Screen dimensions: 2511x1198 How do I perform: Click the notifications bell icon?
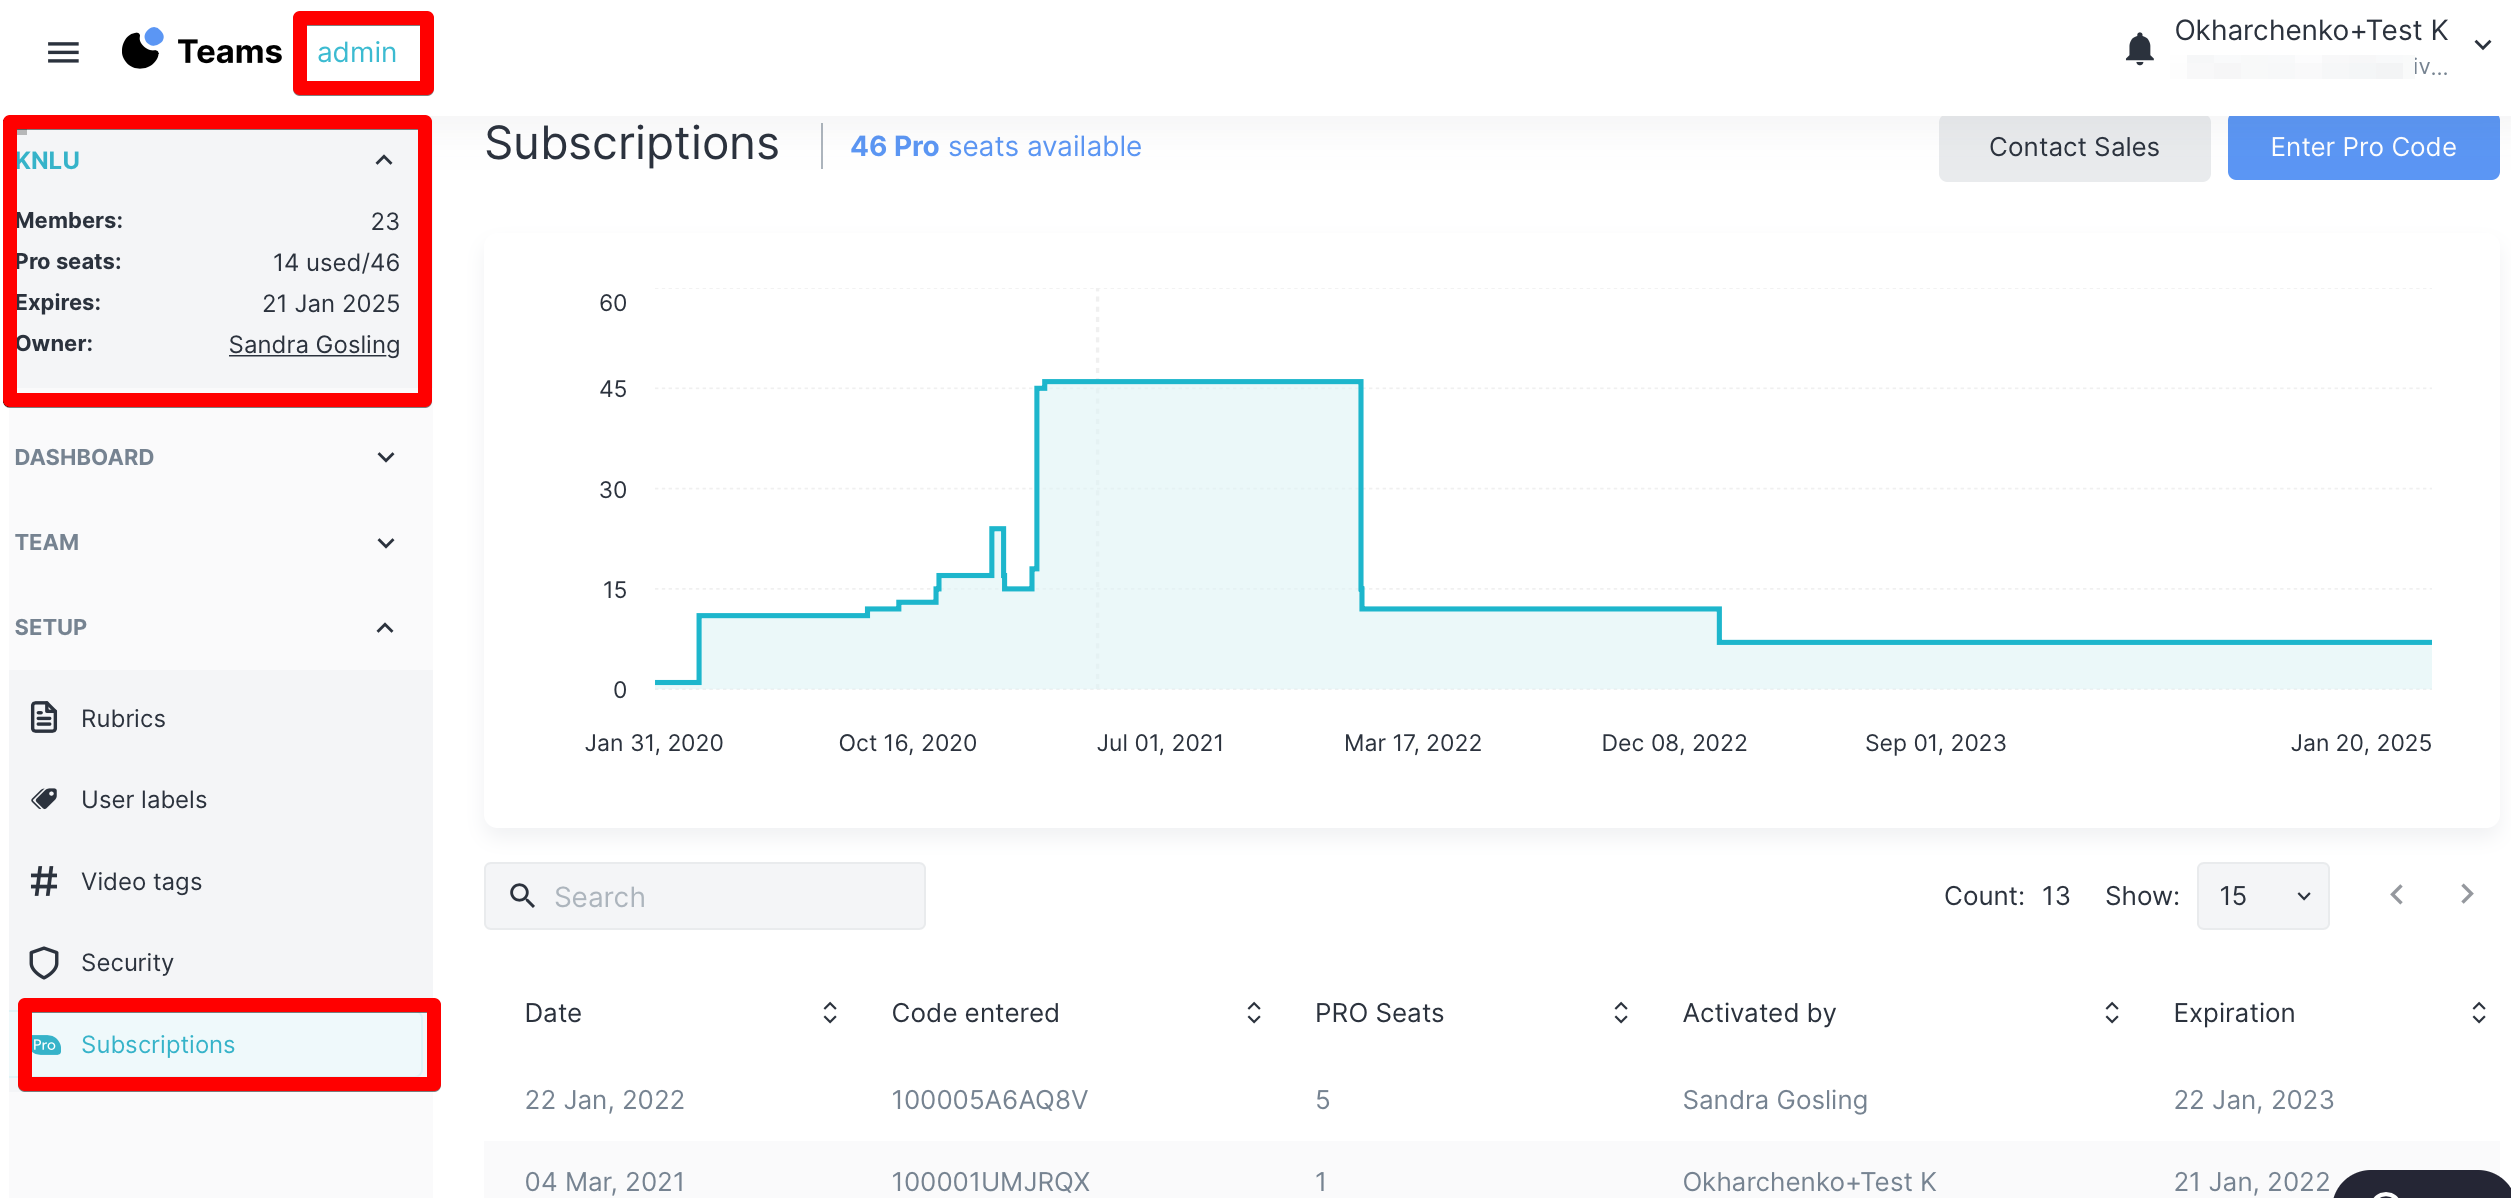(2138, 48)
